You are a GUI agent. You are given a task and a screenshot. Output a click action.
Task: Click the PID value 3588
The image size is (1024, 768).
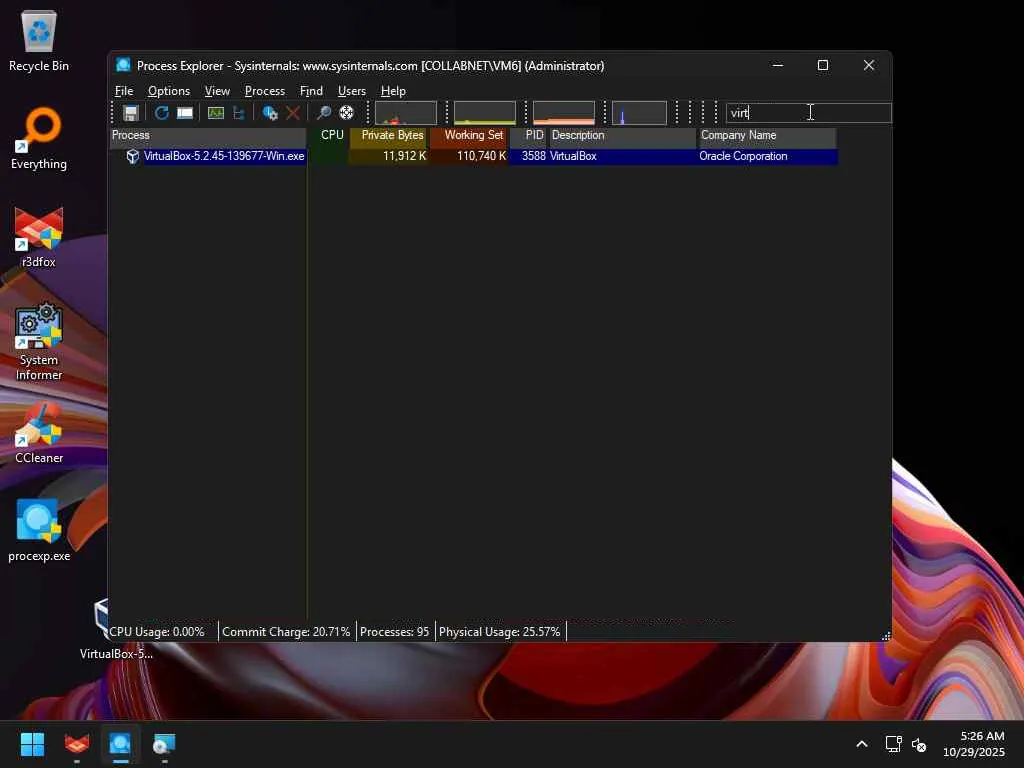(534, 156)
